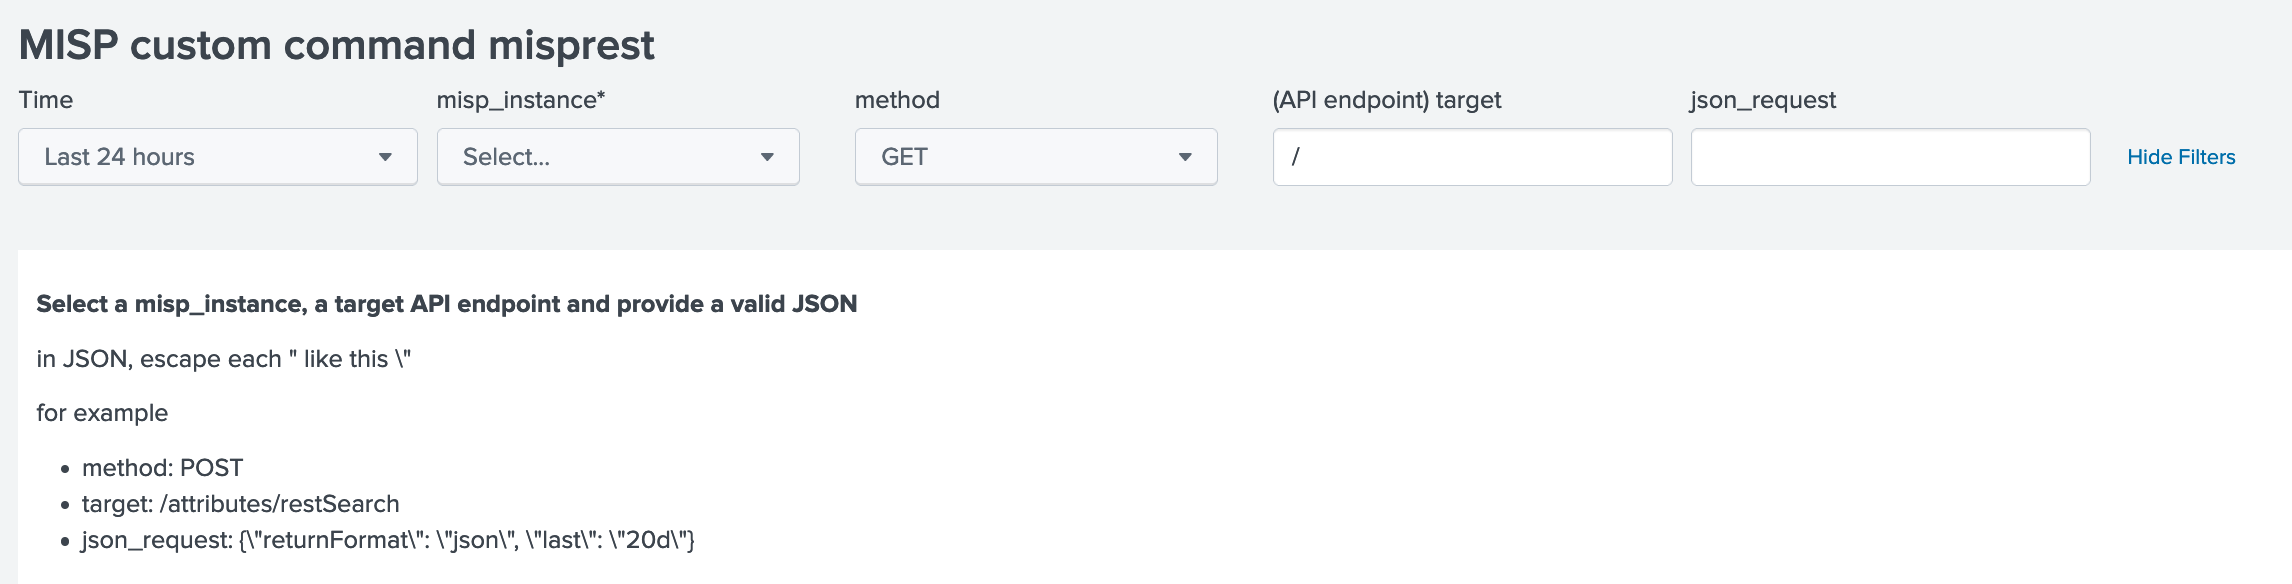This screenshot has width=2292, height=584.
Task: Click the caret arrow in the Time dropdown
Action: click(385, 157)
